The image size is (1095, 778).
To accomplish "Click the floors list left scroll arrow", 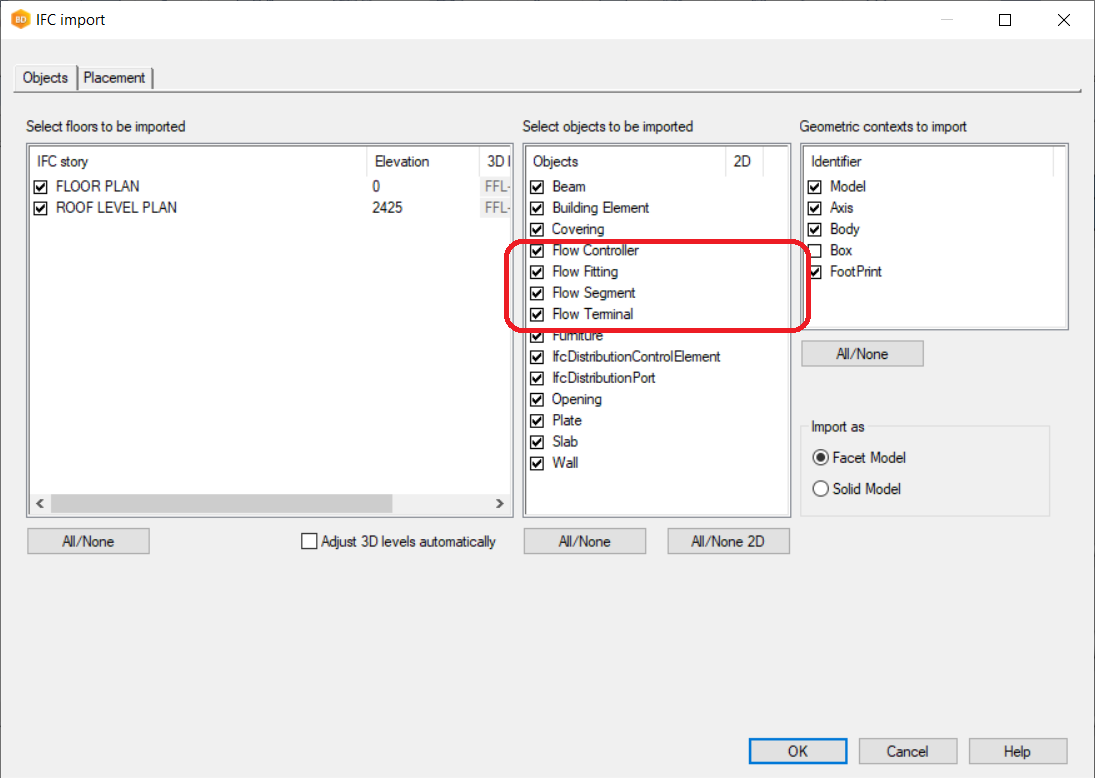I will [x=40, y=504].
